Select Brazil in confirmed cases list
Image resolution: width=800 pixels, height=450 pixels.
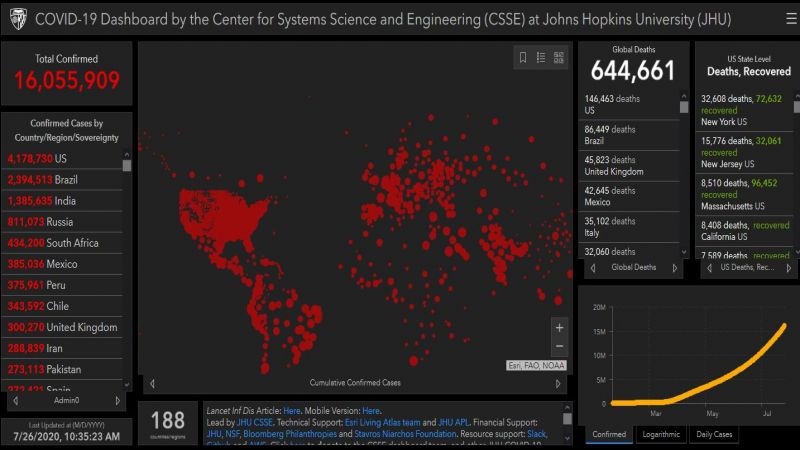point(63,180)
